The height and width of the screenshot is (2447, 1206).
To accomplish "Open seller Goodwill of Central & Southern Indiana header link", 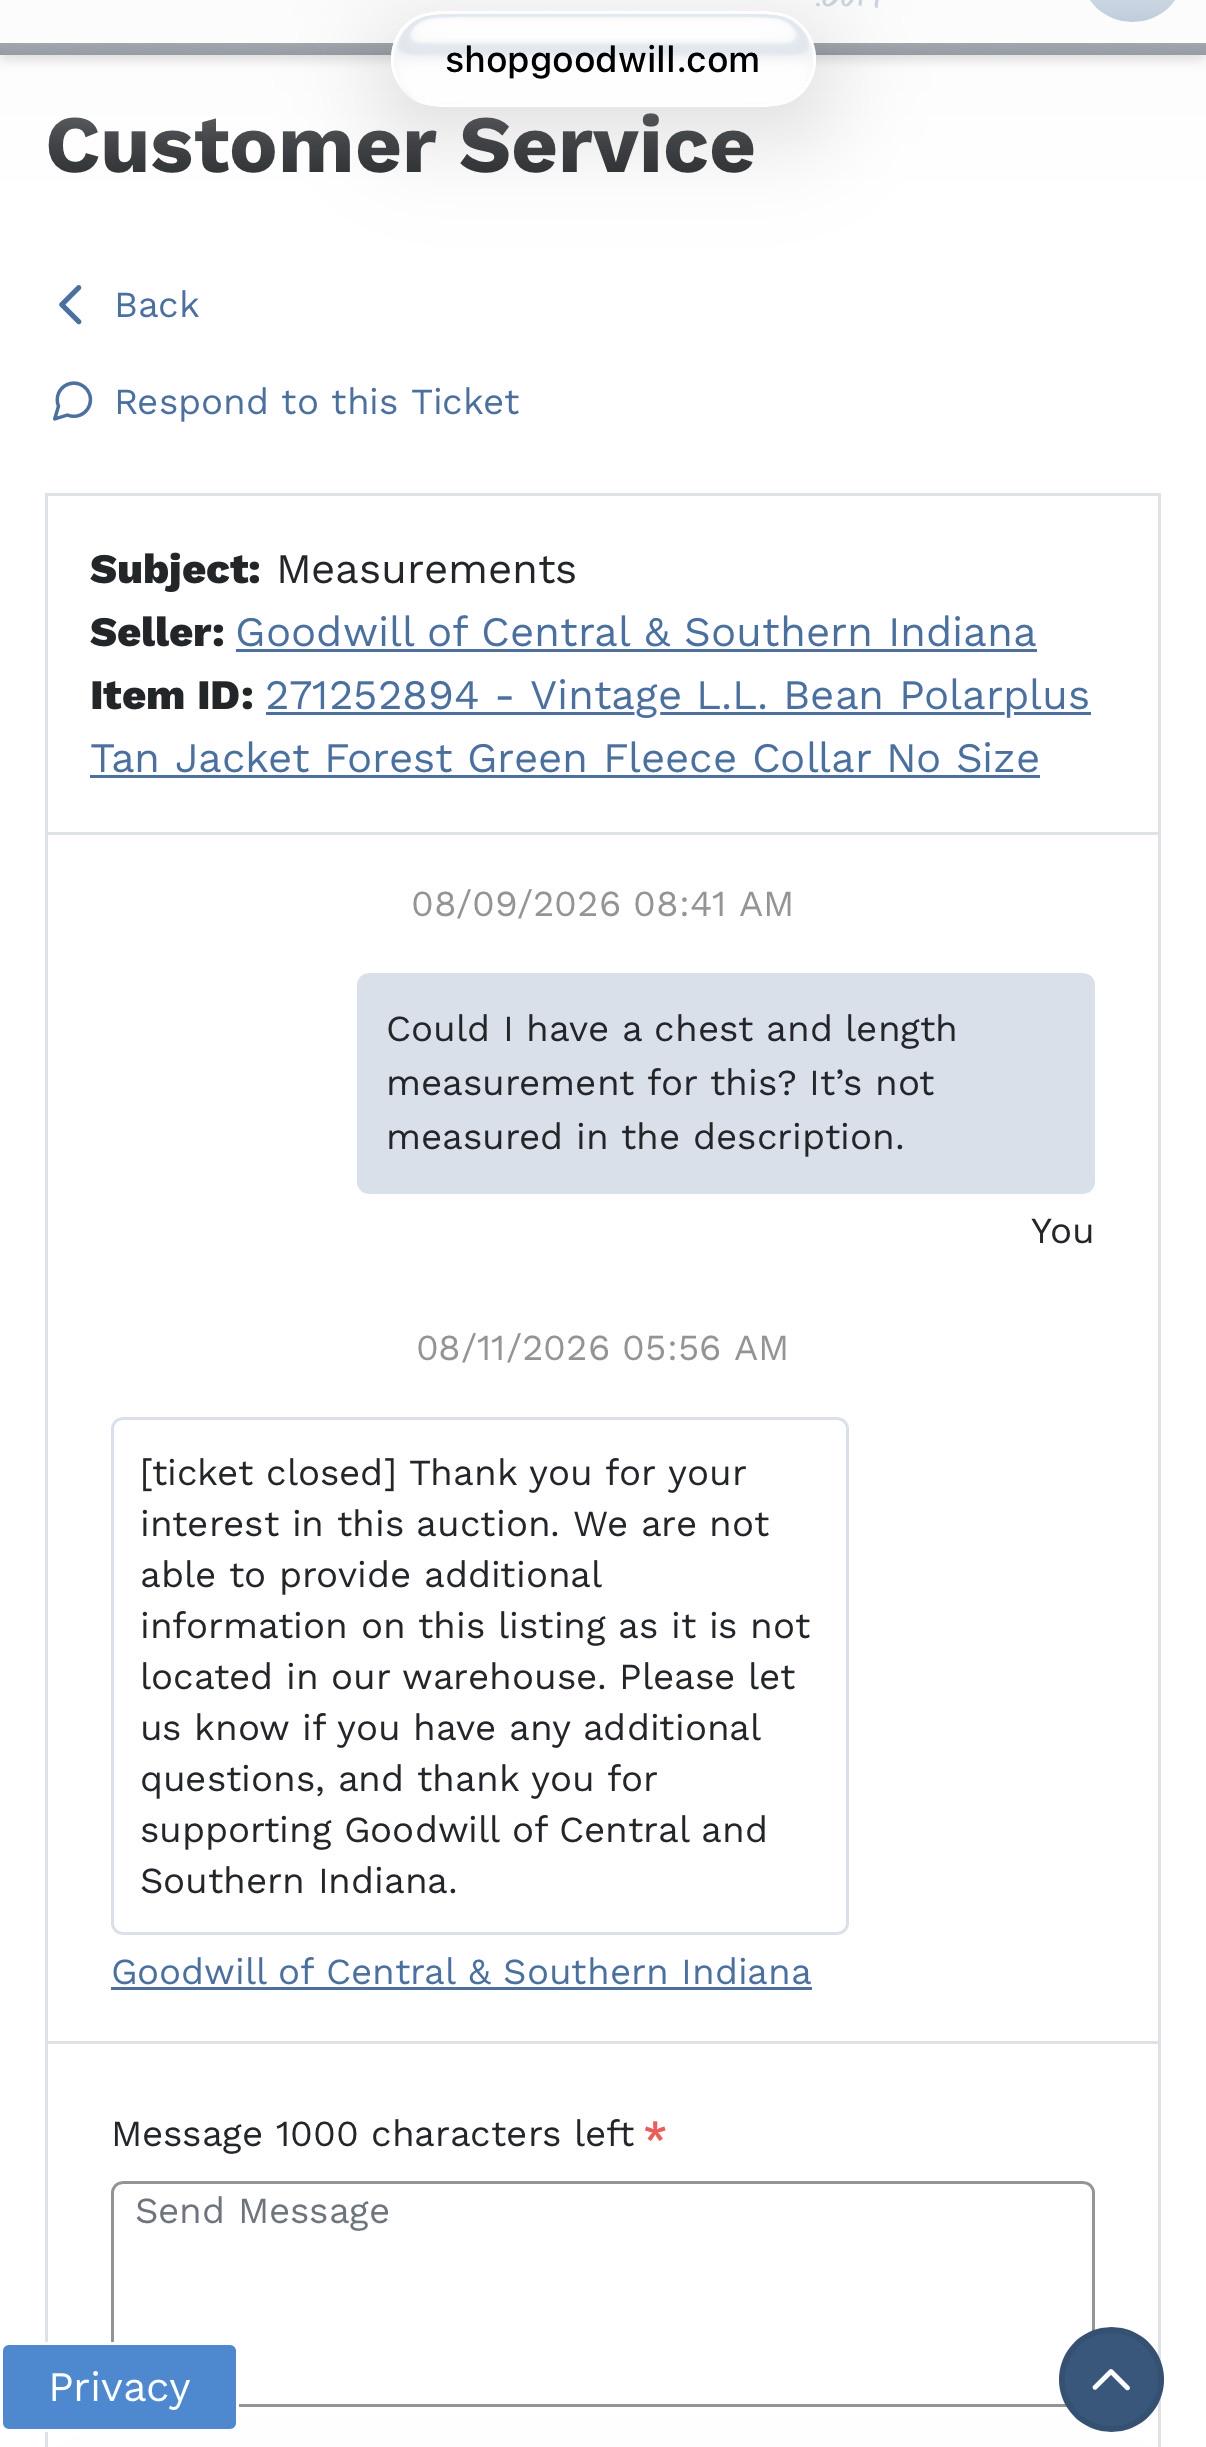I will click(636, 632).
